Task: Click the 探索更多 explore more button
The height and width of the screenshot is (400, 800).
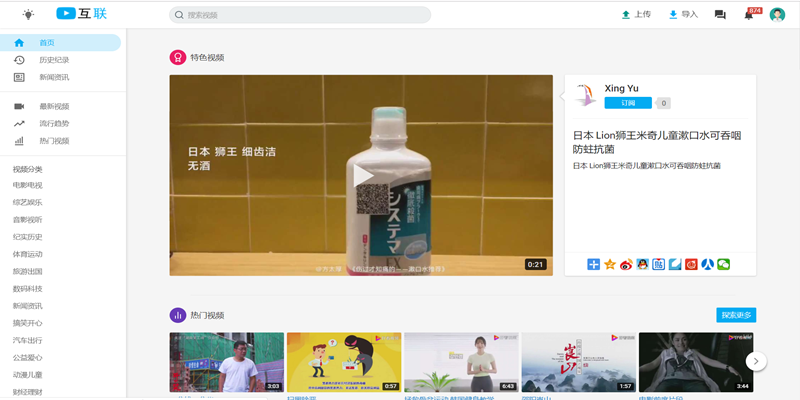Action: pos(736,315)
